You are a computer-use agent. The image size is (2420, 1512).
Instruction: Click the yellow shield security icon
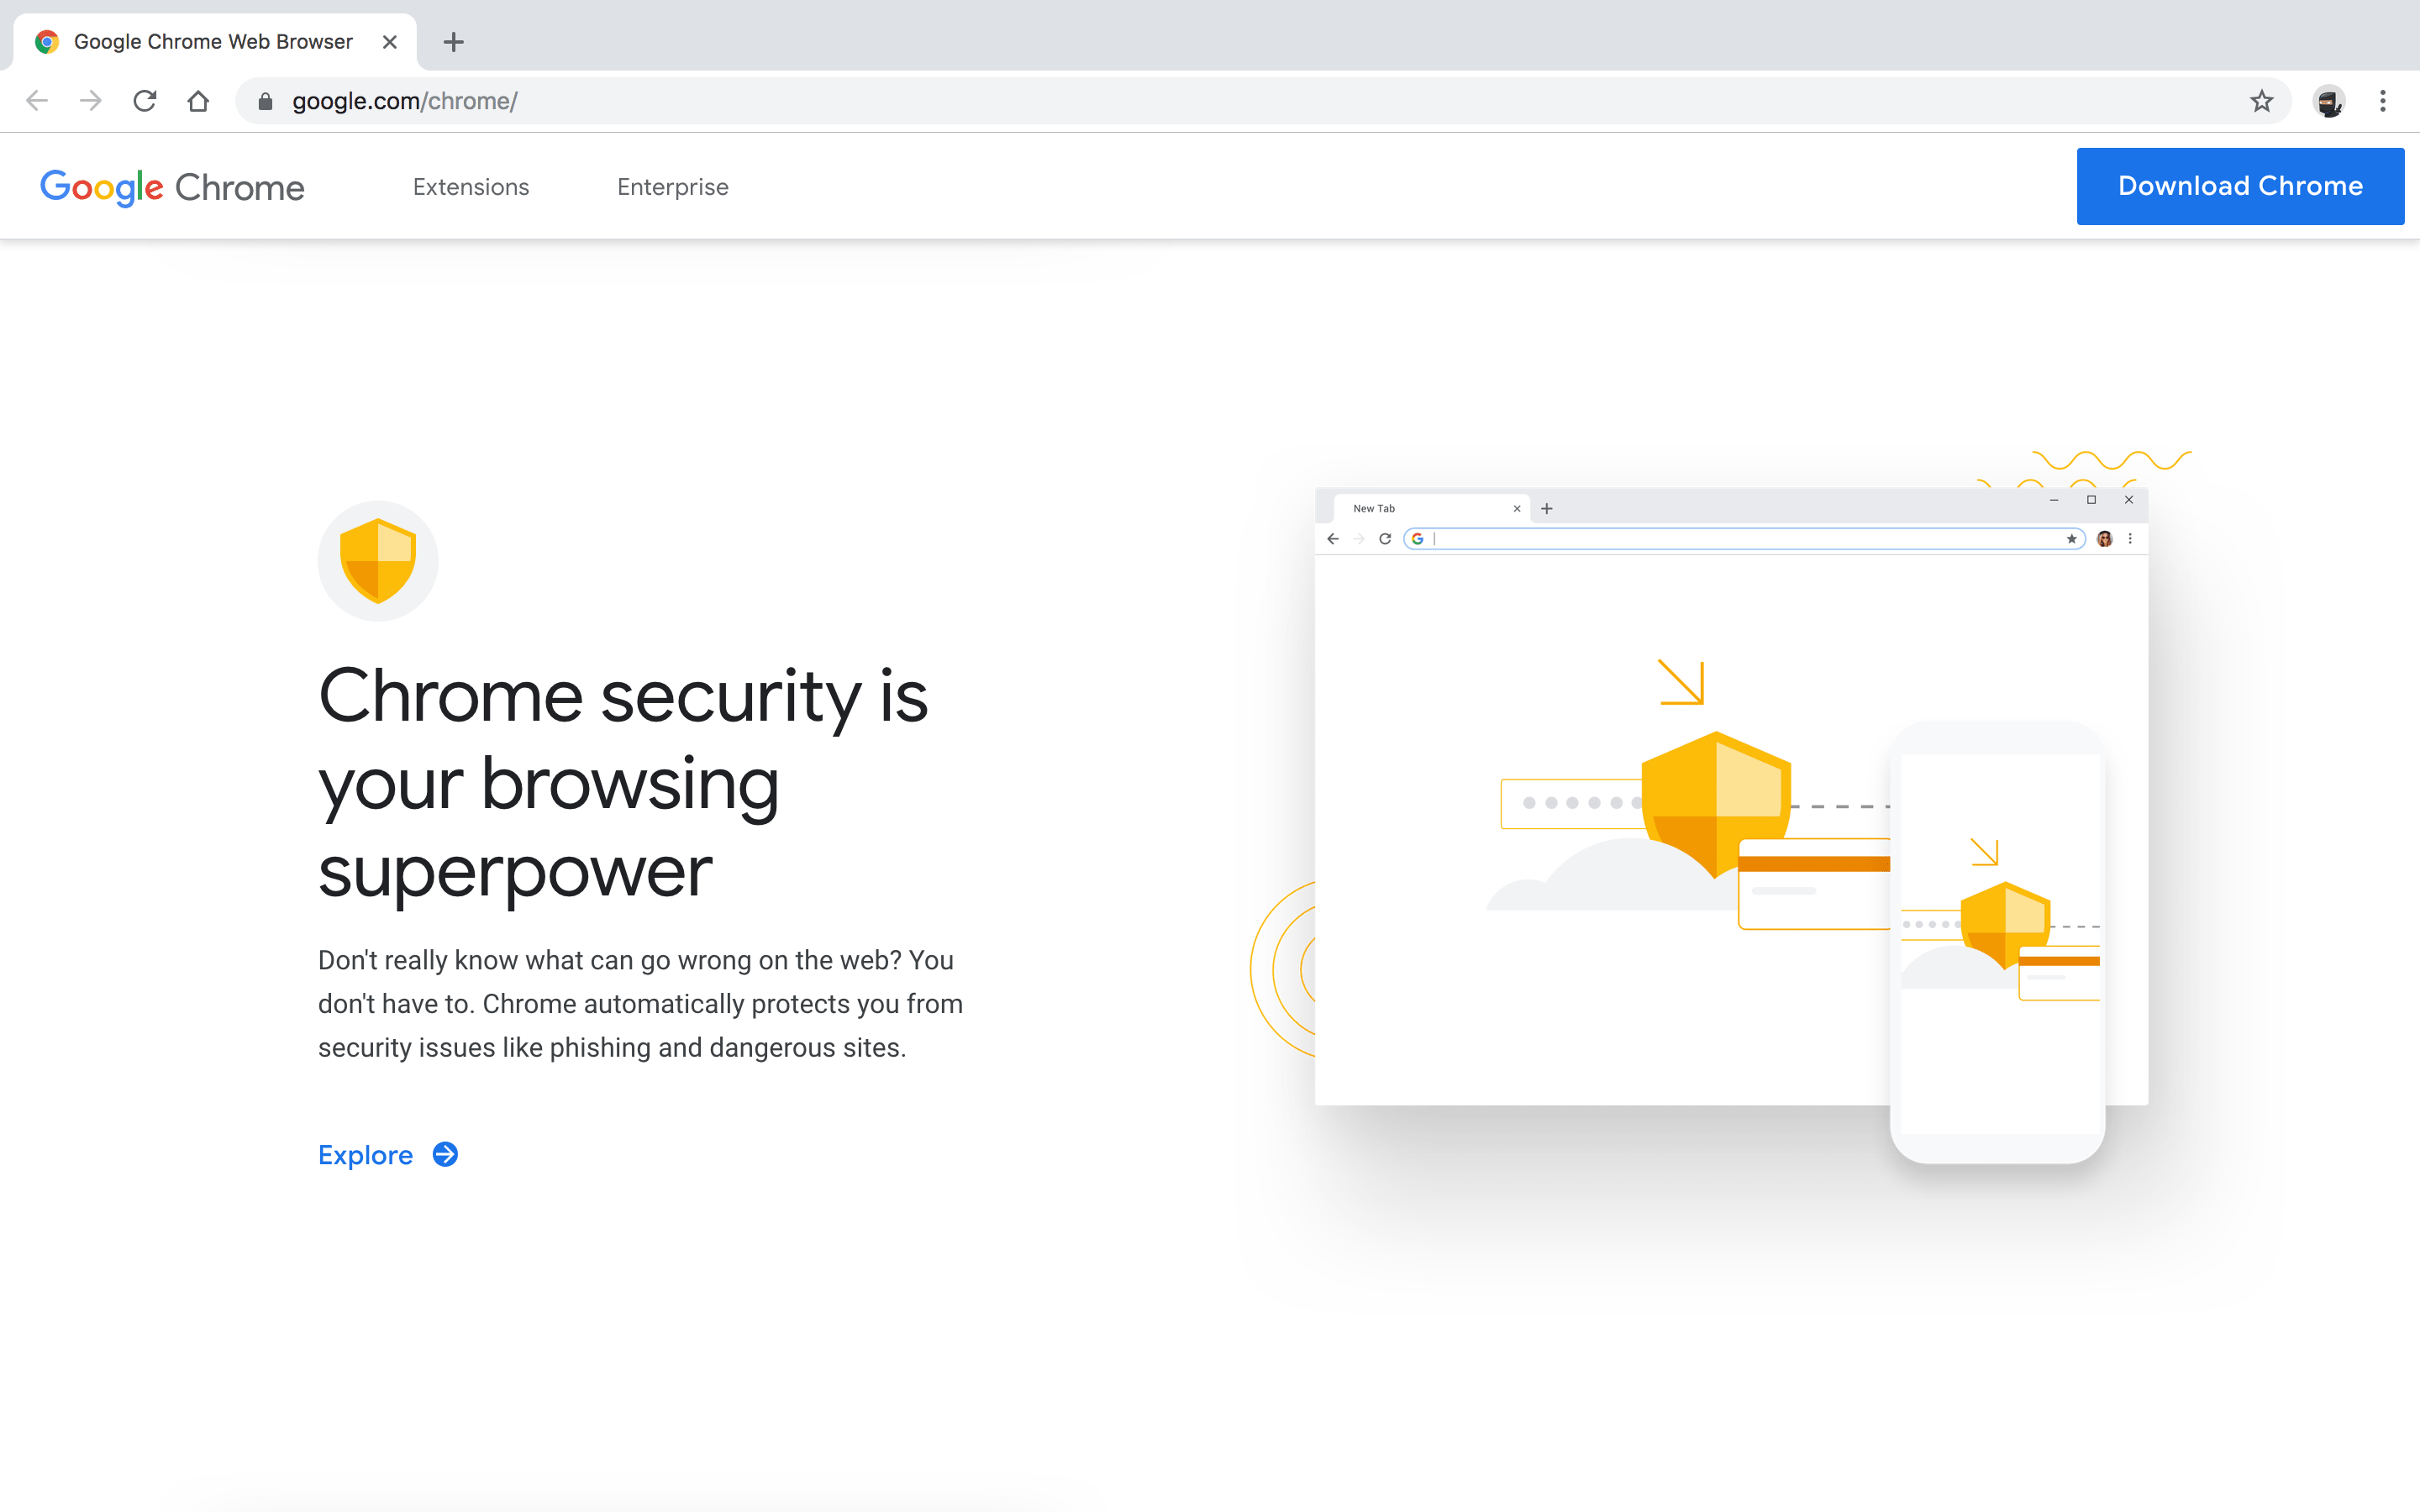[378, 560]
